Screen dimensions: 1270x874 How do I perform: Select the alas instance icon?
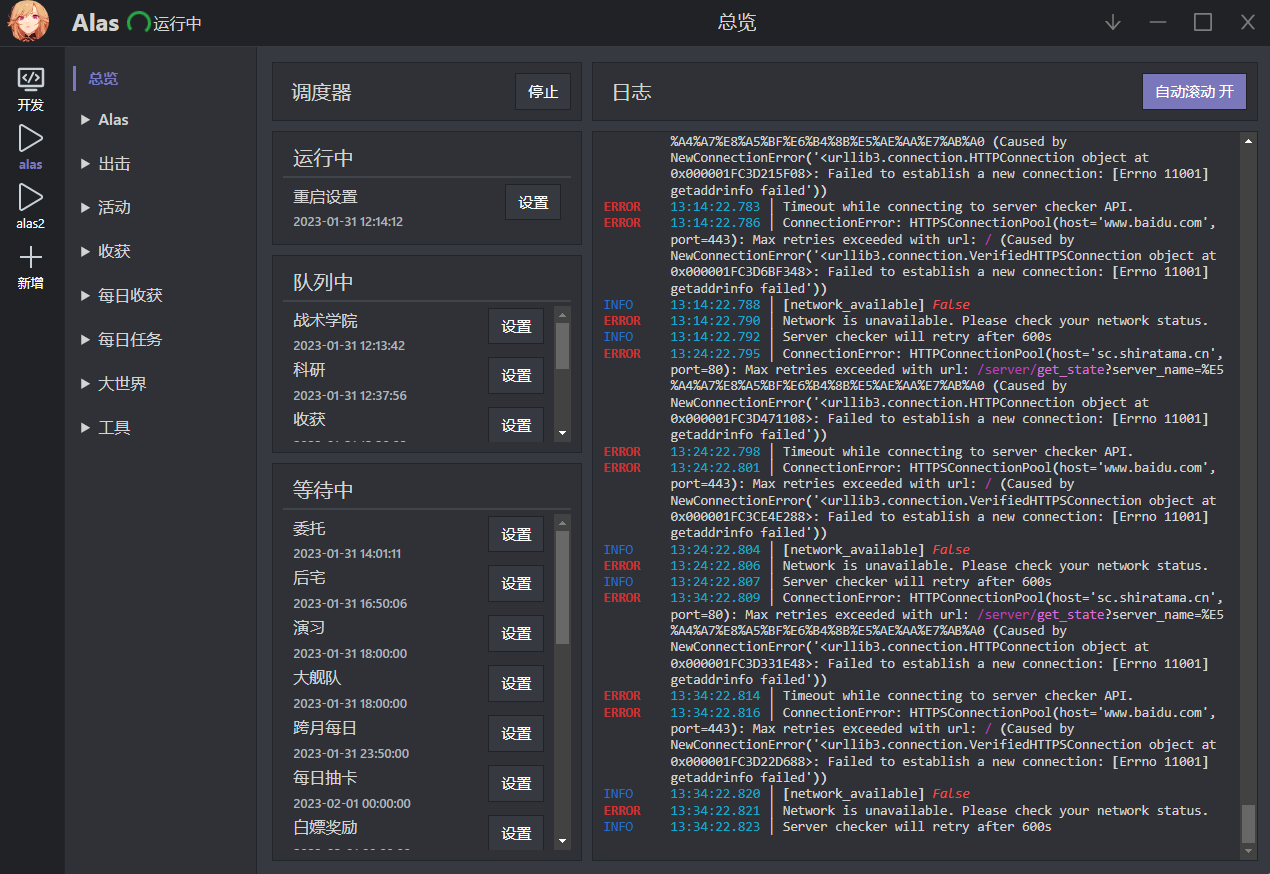[x=31, y=139]
